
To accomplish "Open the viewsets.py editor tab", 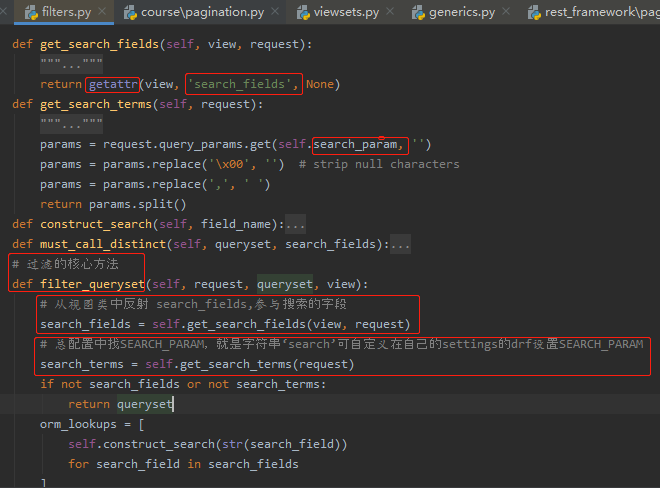I will (x=346, y=12).
